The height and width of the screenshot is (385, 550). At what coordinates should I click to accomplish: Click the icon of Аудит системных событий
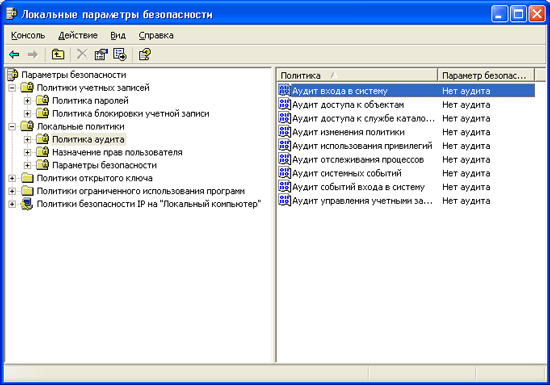point(284,173)
